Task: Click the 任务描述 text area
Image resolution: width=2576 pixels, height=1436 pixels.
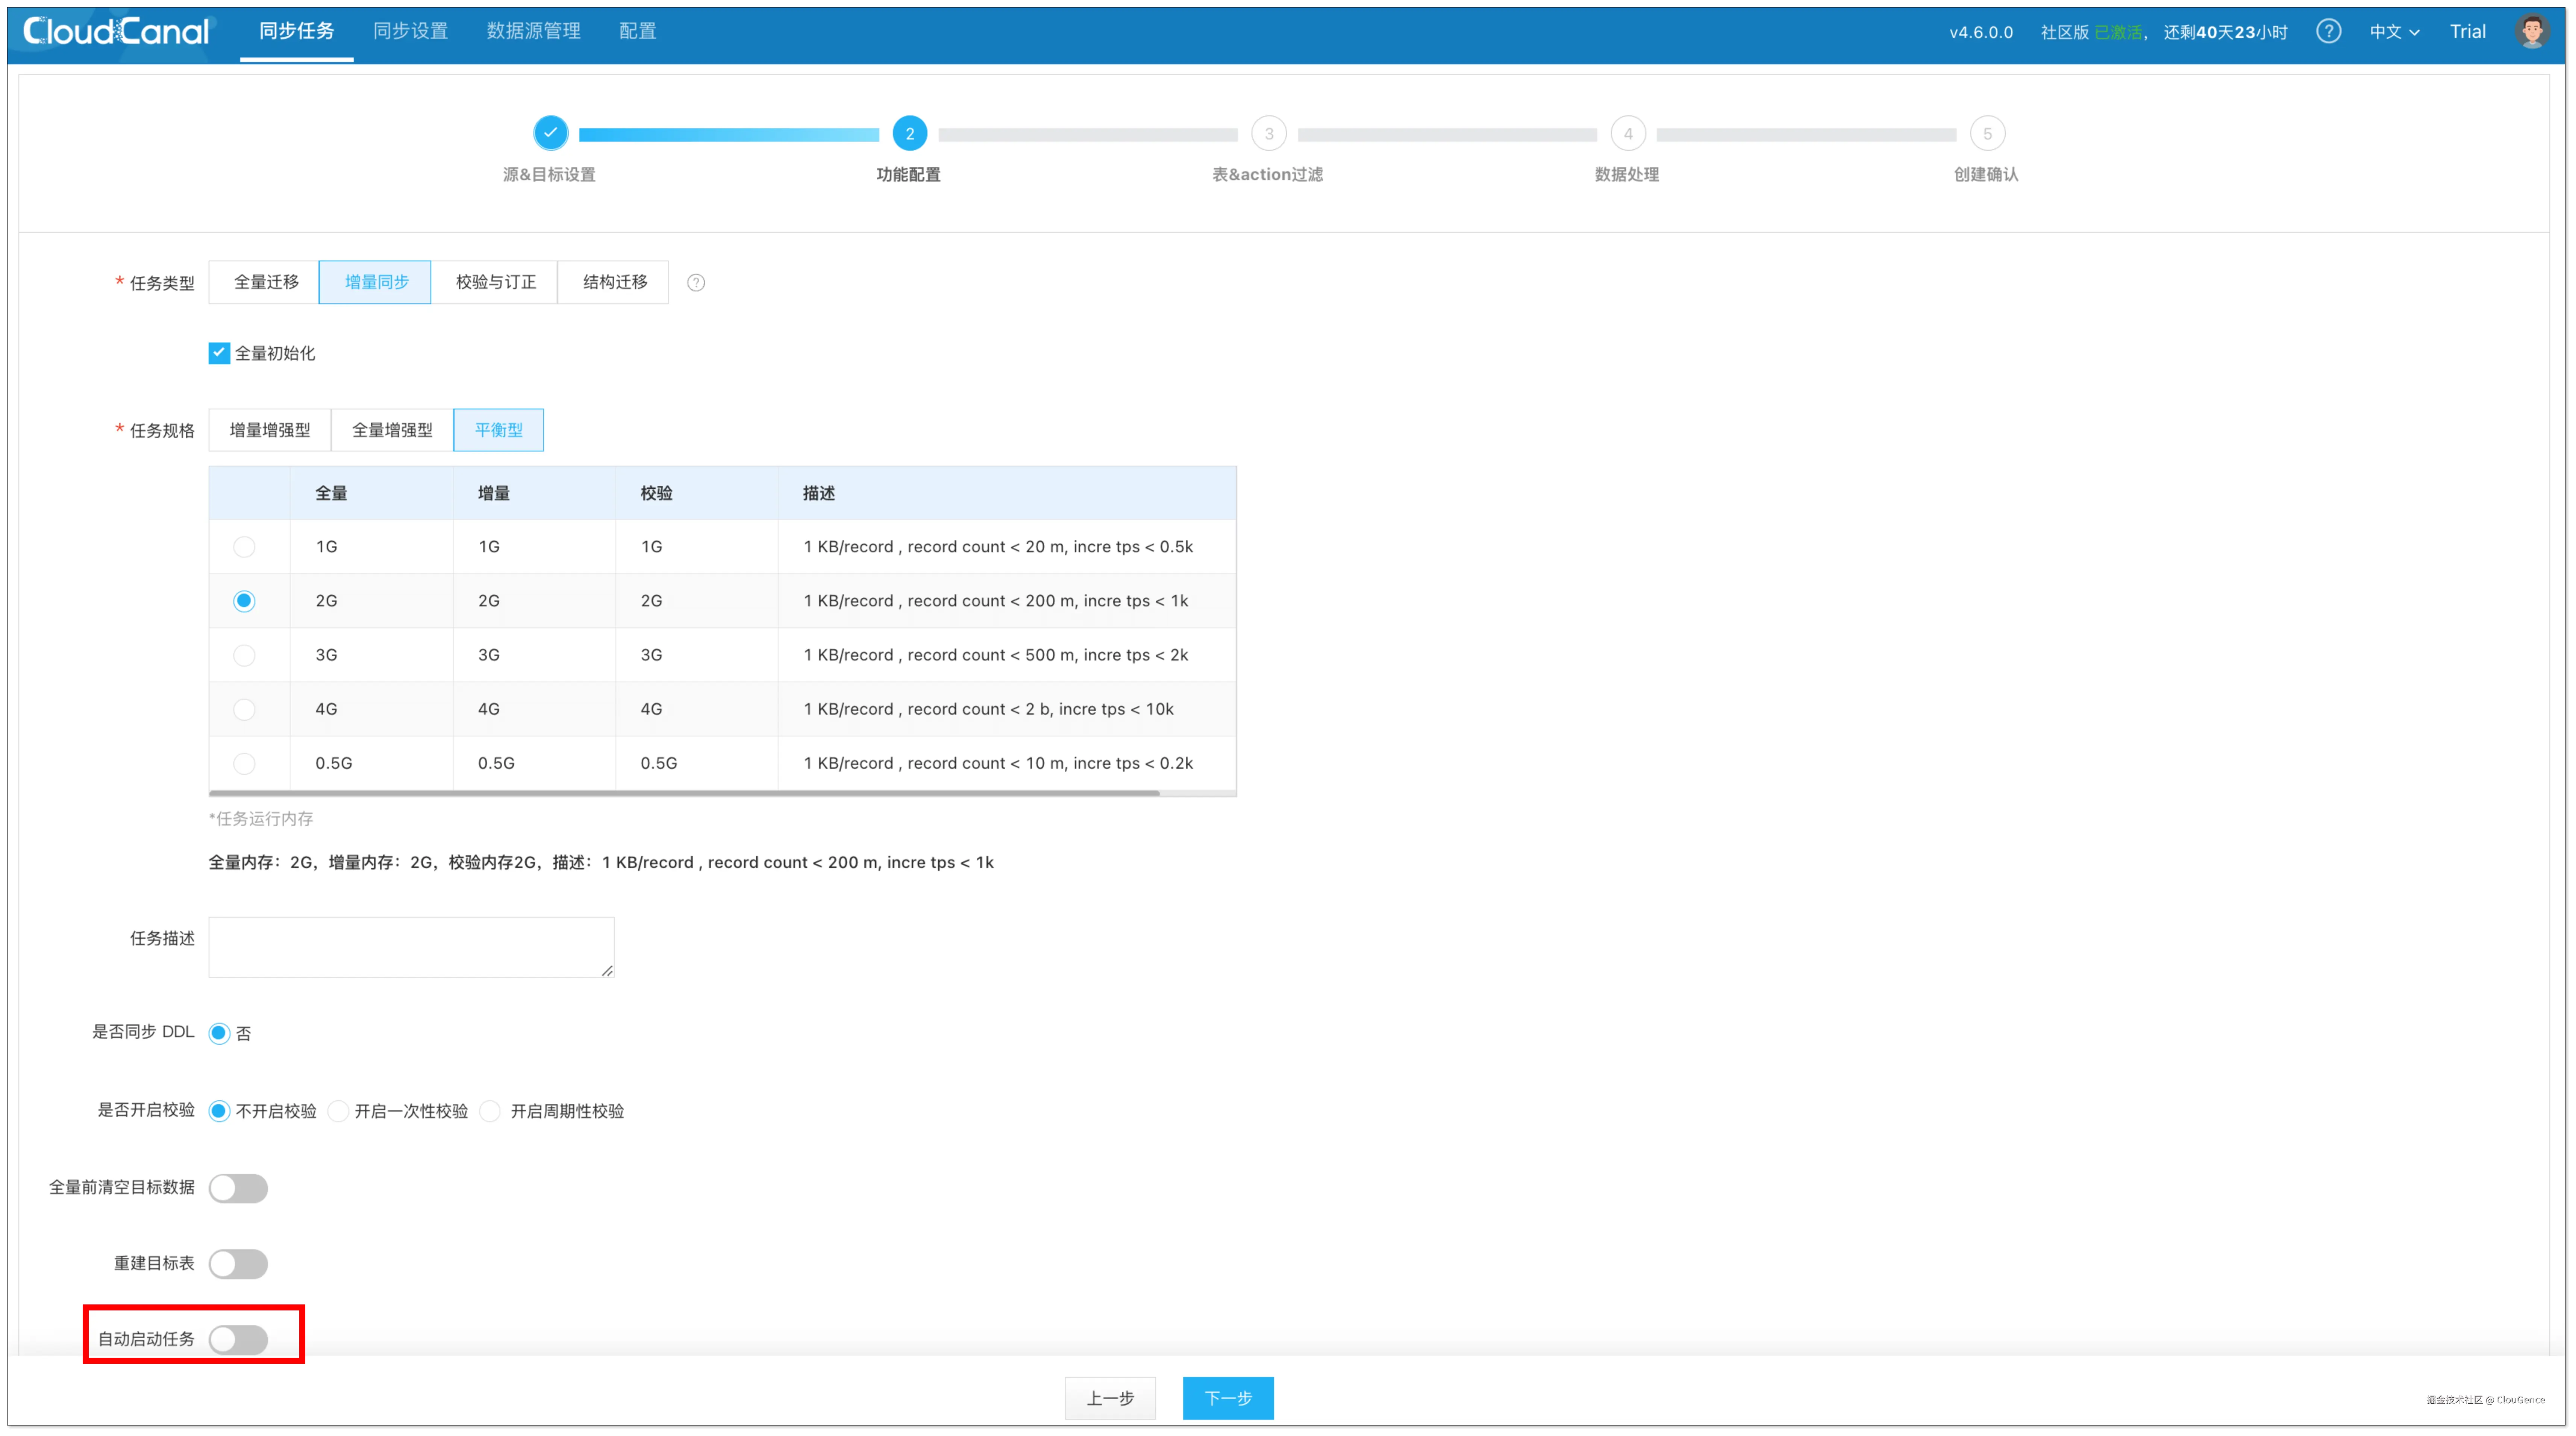Action: click(x=411, y=946)
